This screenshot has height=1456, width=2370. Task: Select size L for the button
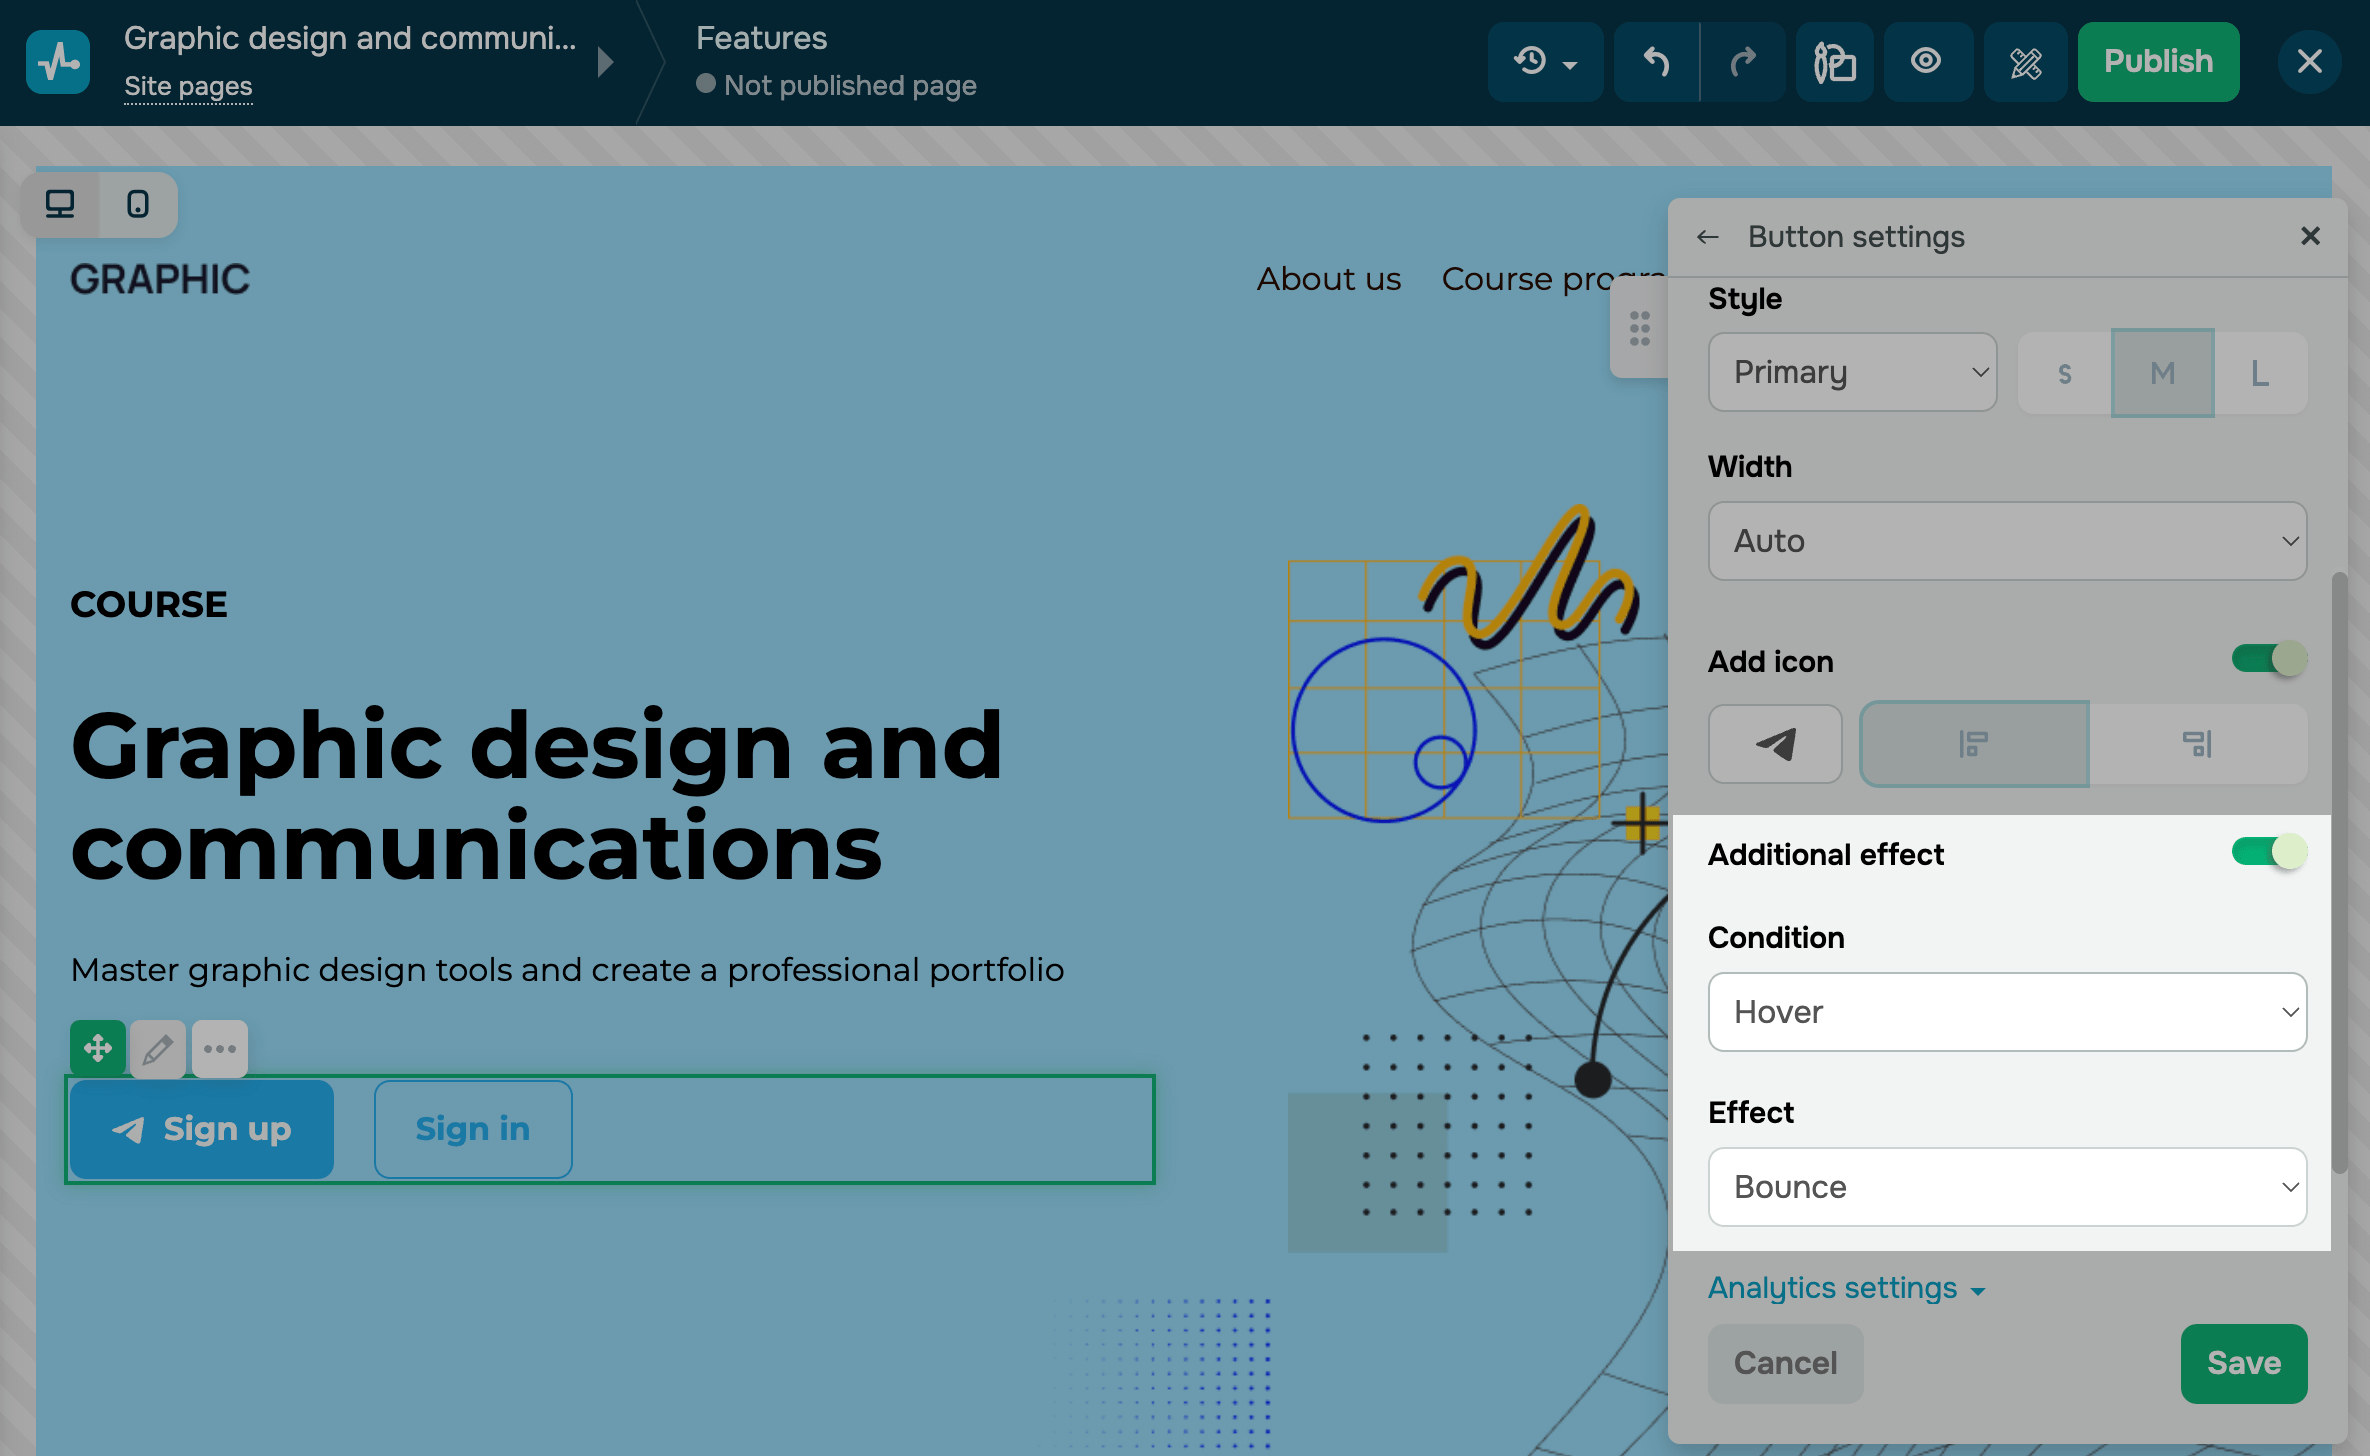coord(2259,373)
